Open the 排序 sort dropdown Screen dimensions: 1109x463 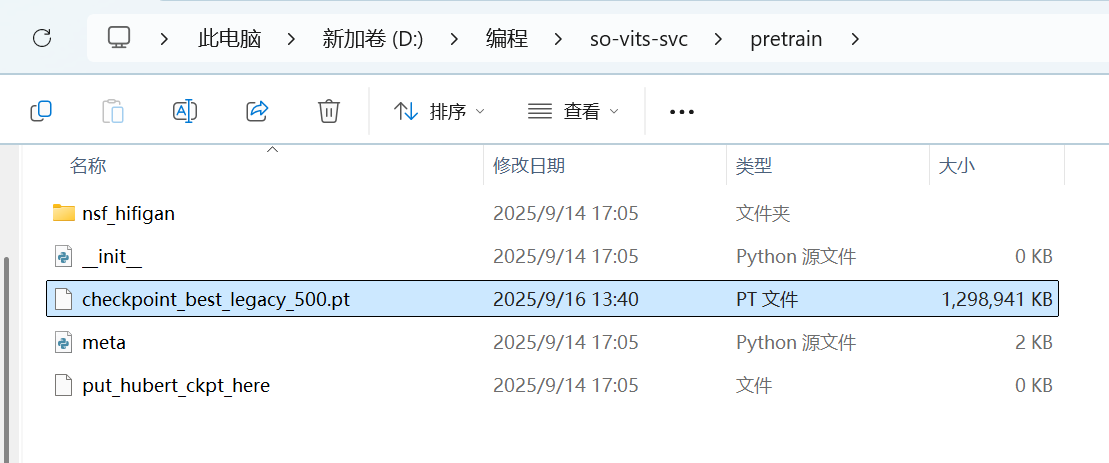tap(439, 111)
